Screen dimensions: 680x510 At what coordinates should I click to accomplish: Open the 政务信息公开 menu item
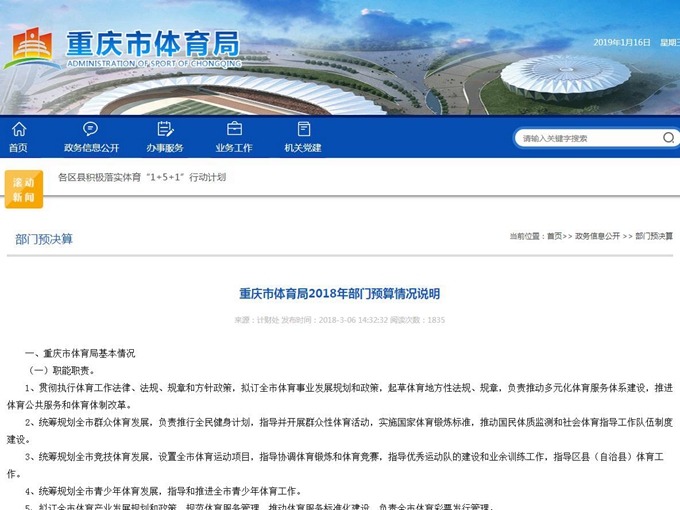(x=92, y=148)
